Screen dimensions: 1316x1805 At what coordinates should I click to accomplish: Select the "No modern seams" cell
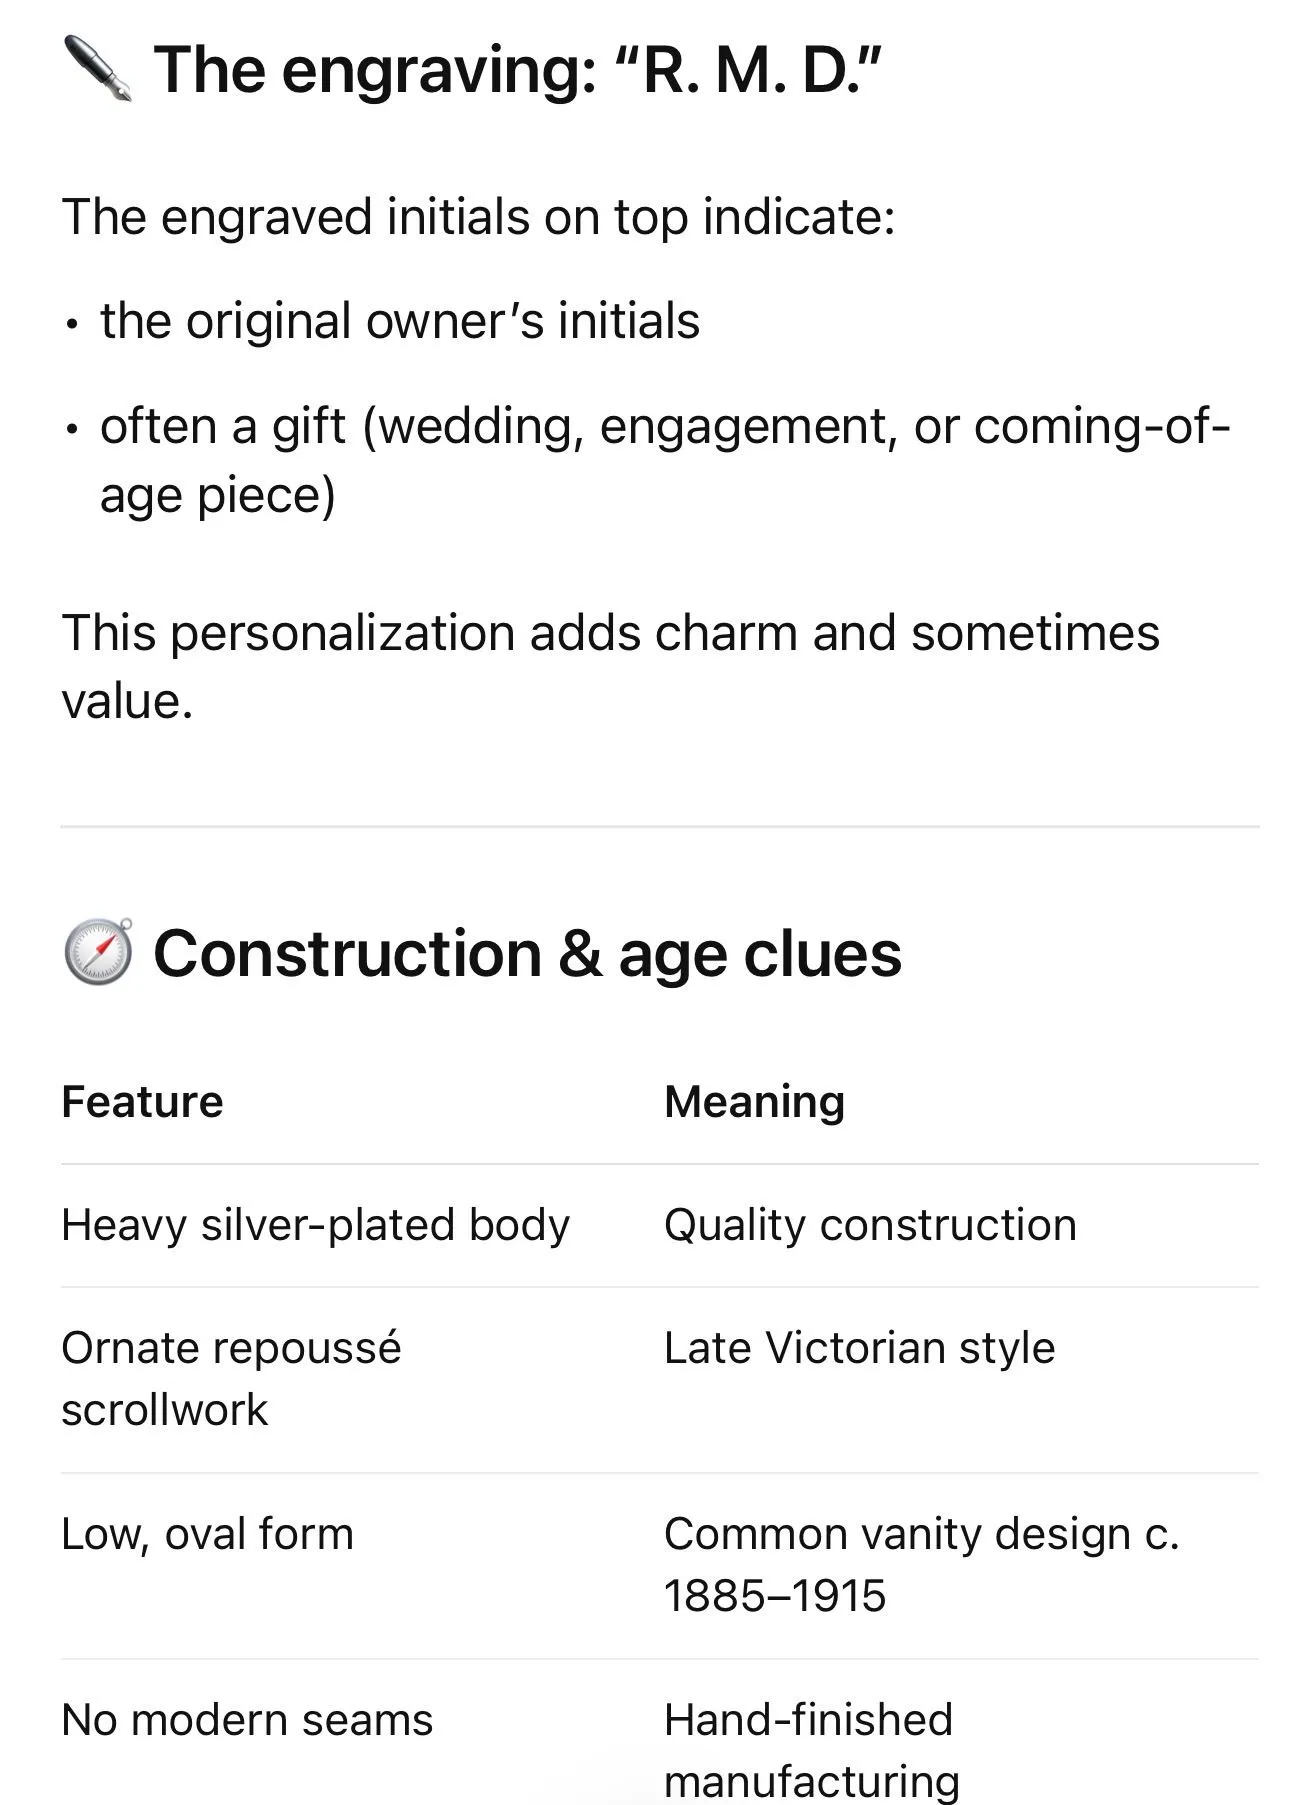(x=247, y=1720)
